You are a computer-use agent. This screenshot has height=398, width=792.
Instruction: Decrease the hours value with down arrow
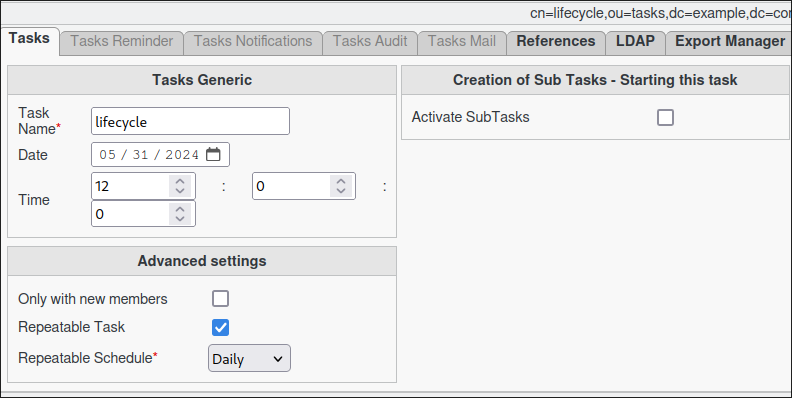pyautogui.click(x=180, y=191)
